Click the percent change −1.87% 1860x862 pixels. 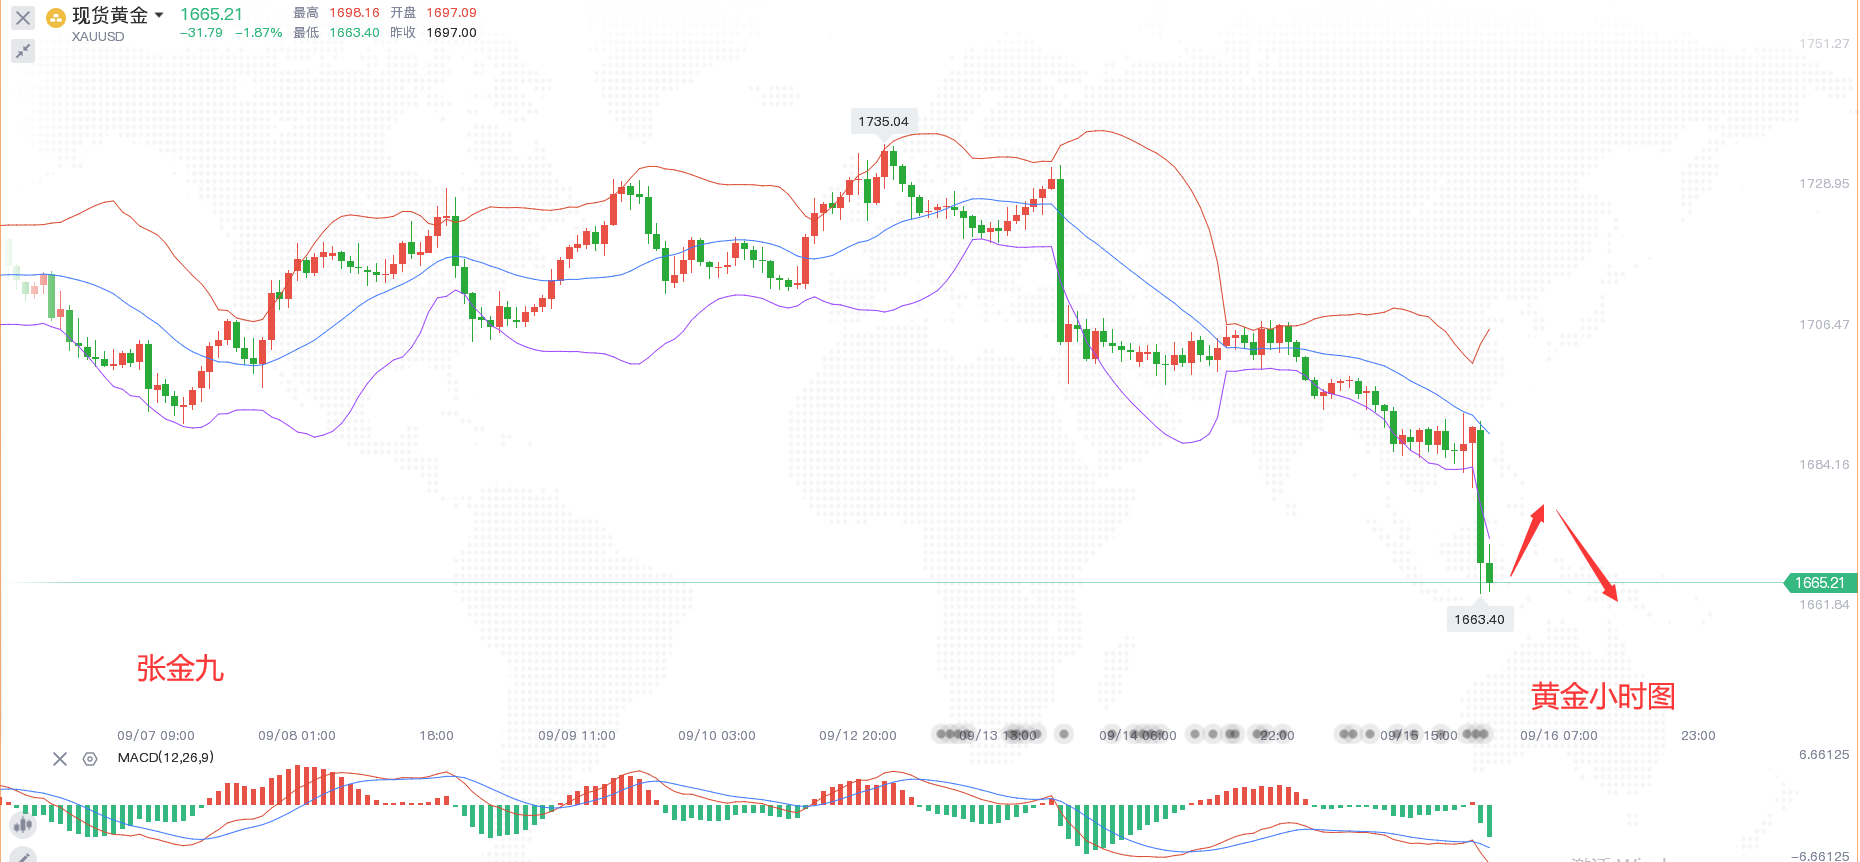pyautogui.click(x=259, y=33)
